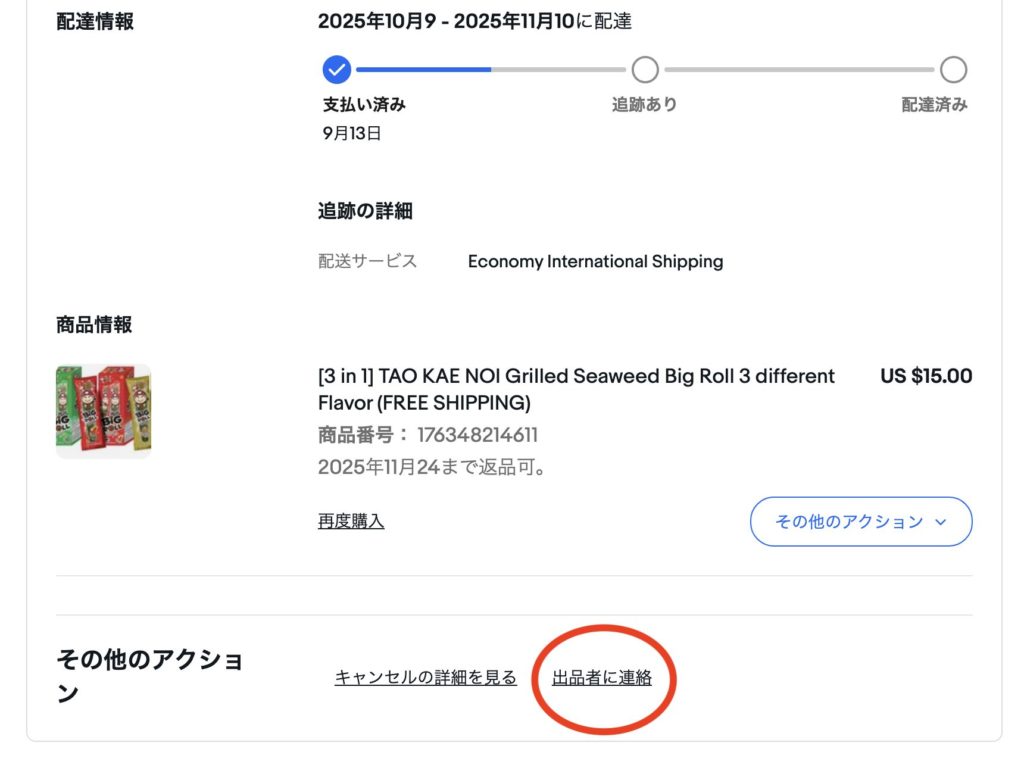
Task: Open the seaweed product thumbnail image
Action: coord(104,411)
